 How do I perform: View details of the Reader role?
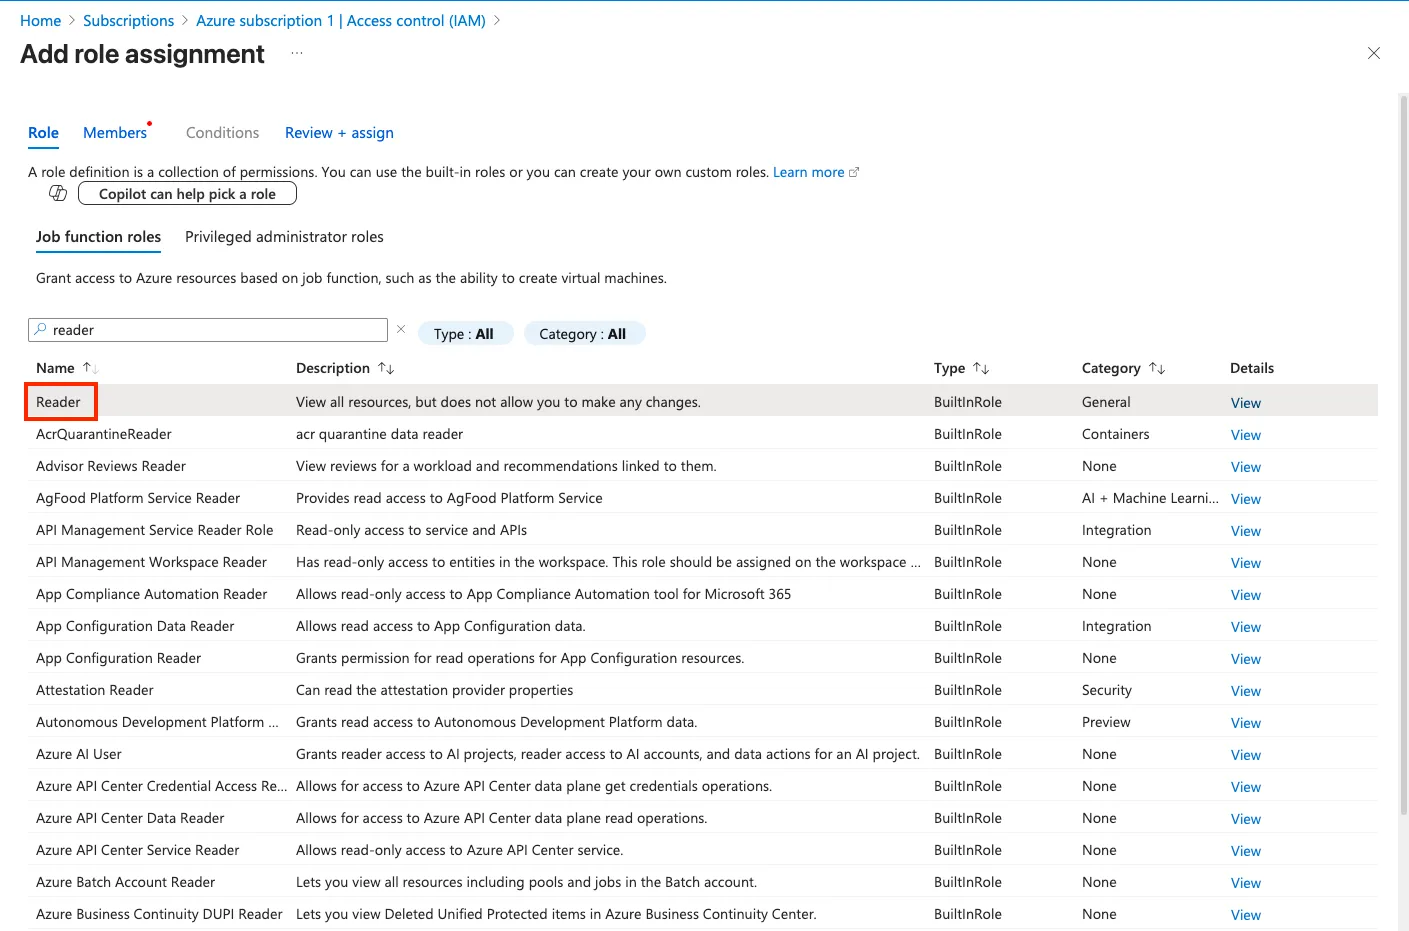click(1245, 403)
